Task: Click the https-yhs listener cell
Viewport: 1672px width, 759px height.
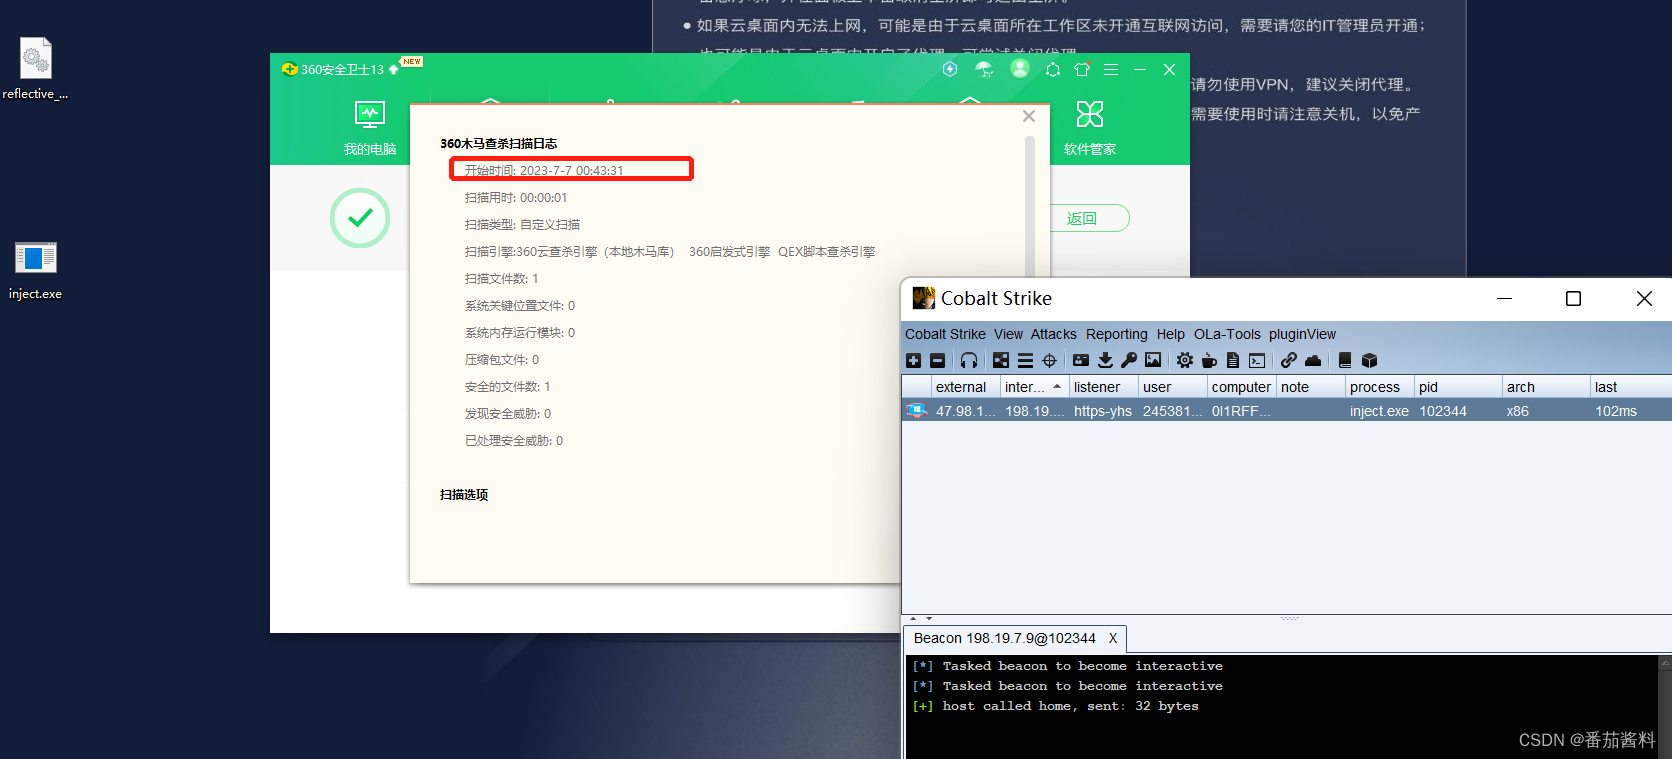Action: click(x=1103, y=411)
